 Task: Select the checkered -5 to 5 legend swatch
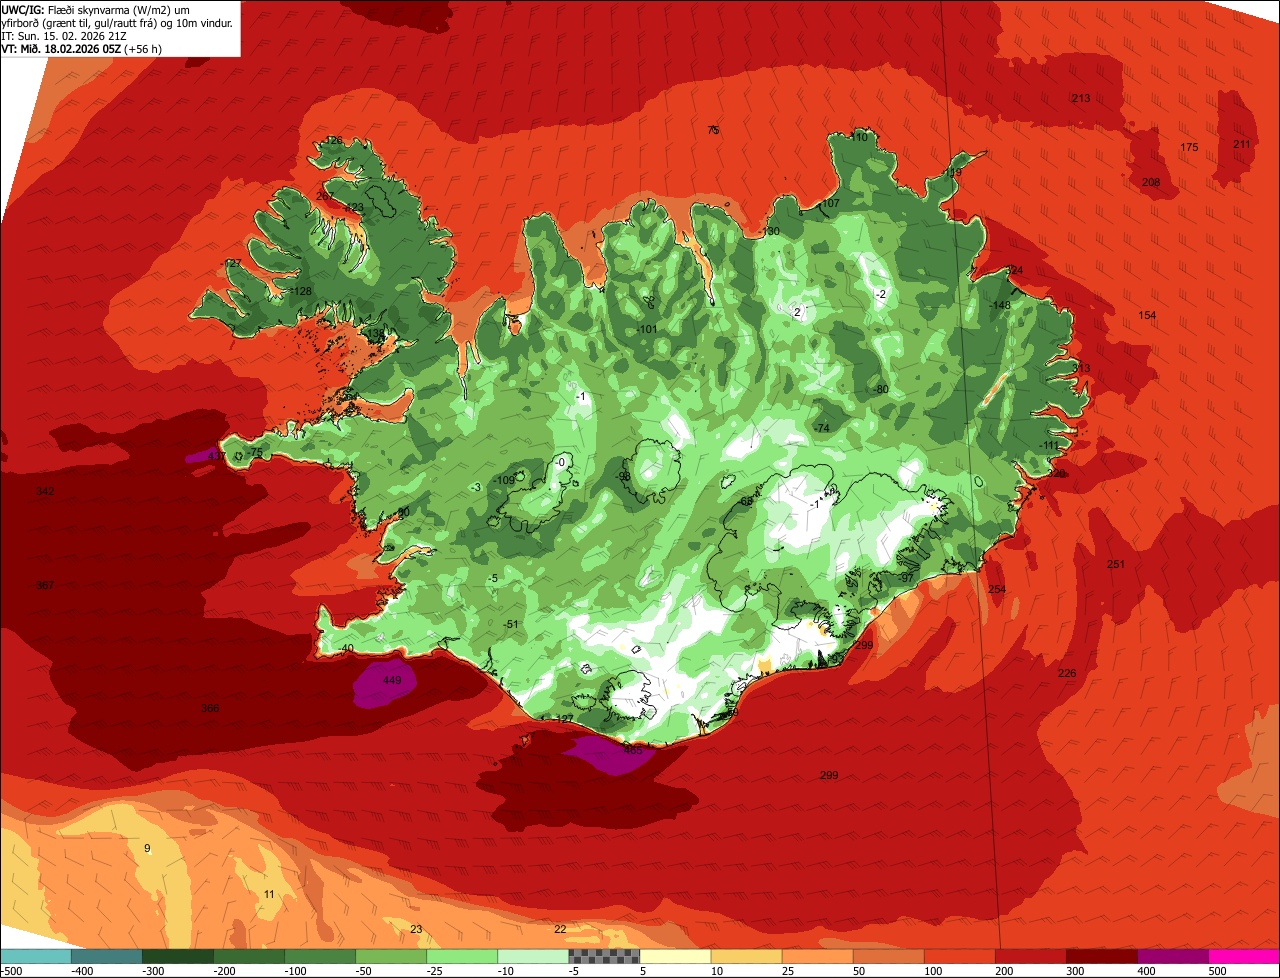(x=604, y=956)
